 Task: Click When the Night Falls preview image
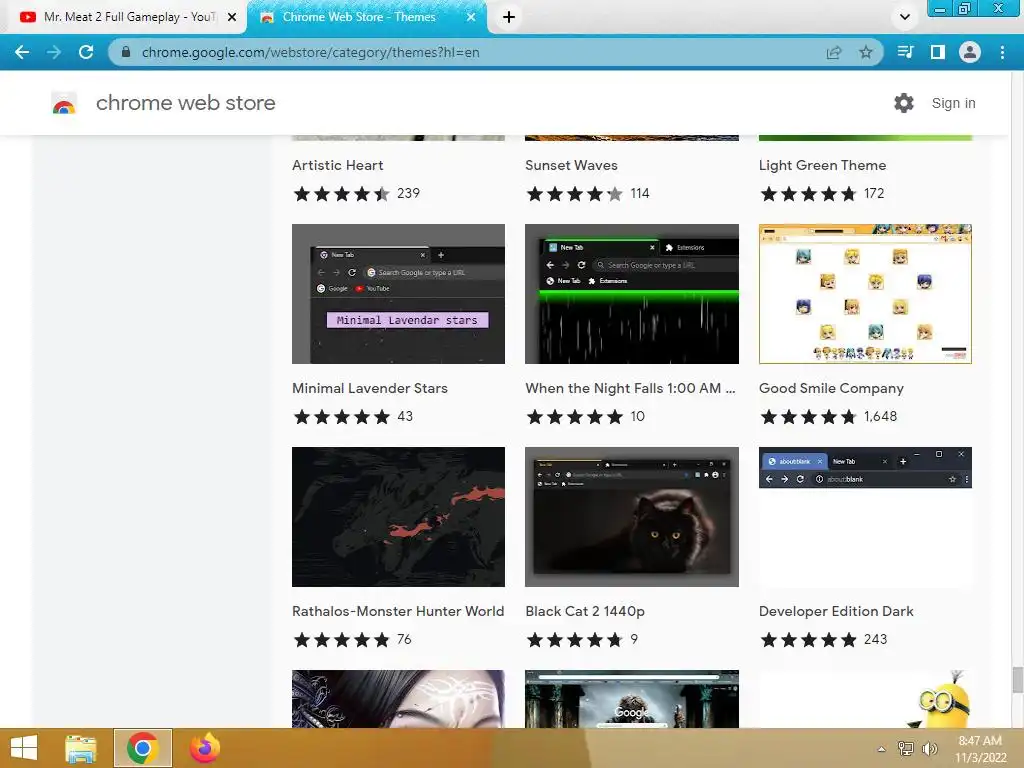pyautogui.click(x=632, y=294)
